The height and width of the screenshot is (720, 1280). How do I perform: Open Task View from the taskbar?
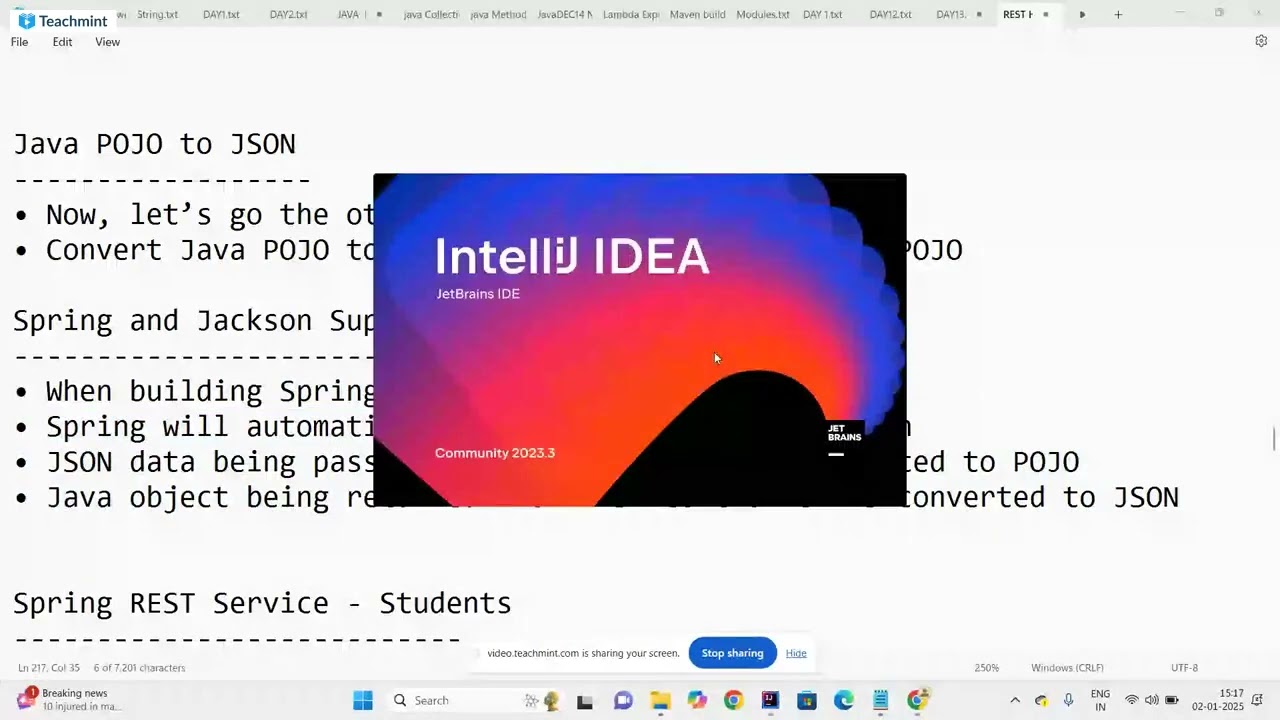click(x=585, y=701)
